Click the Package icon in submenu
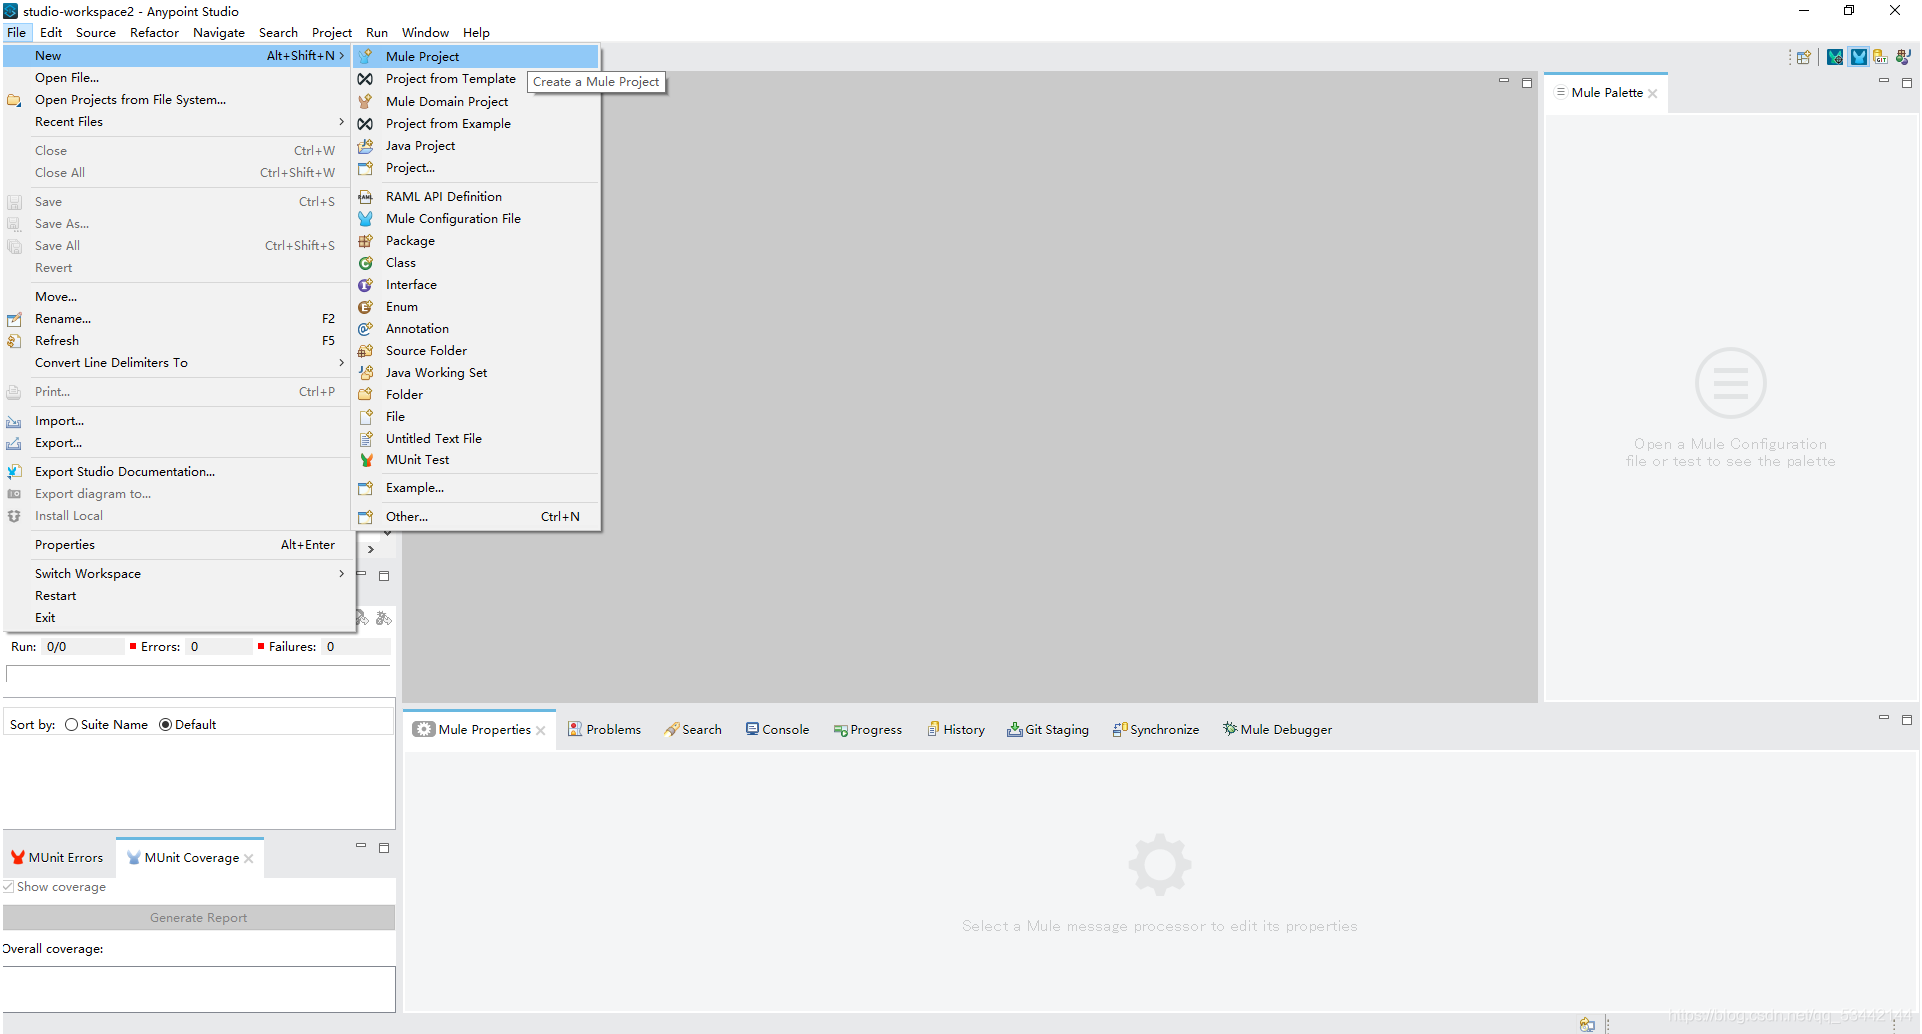The height and width of the screenshot is (1034, 1922). pyautogui.click(x=366, y=241)
